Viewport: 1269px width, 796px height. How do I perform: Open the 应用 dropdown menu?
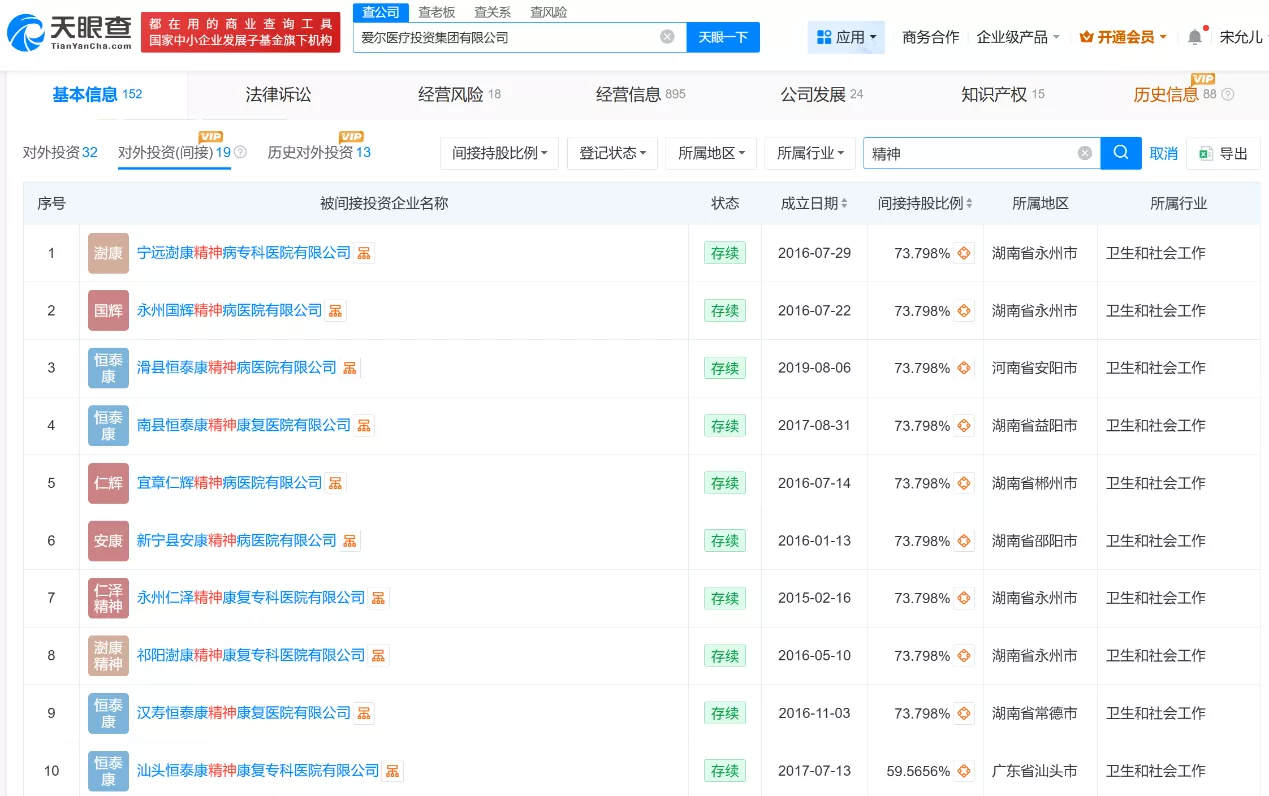point(846,37)
